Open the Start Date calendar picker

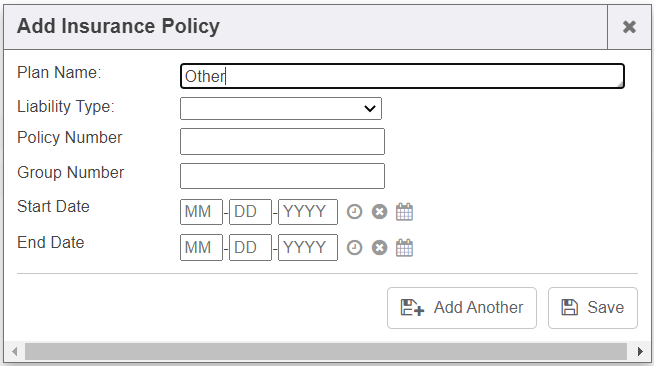[404, 212]
